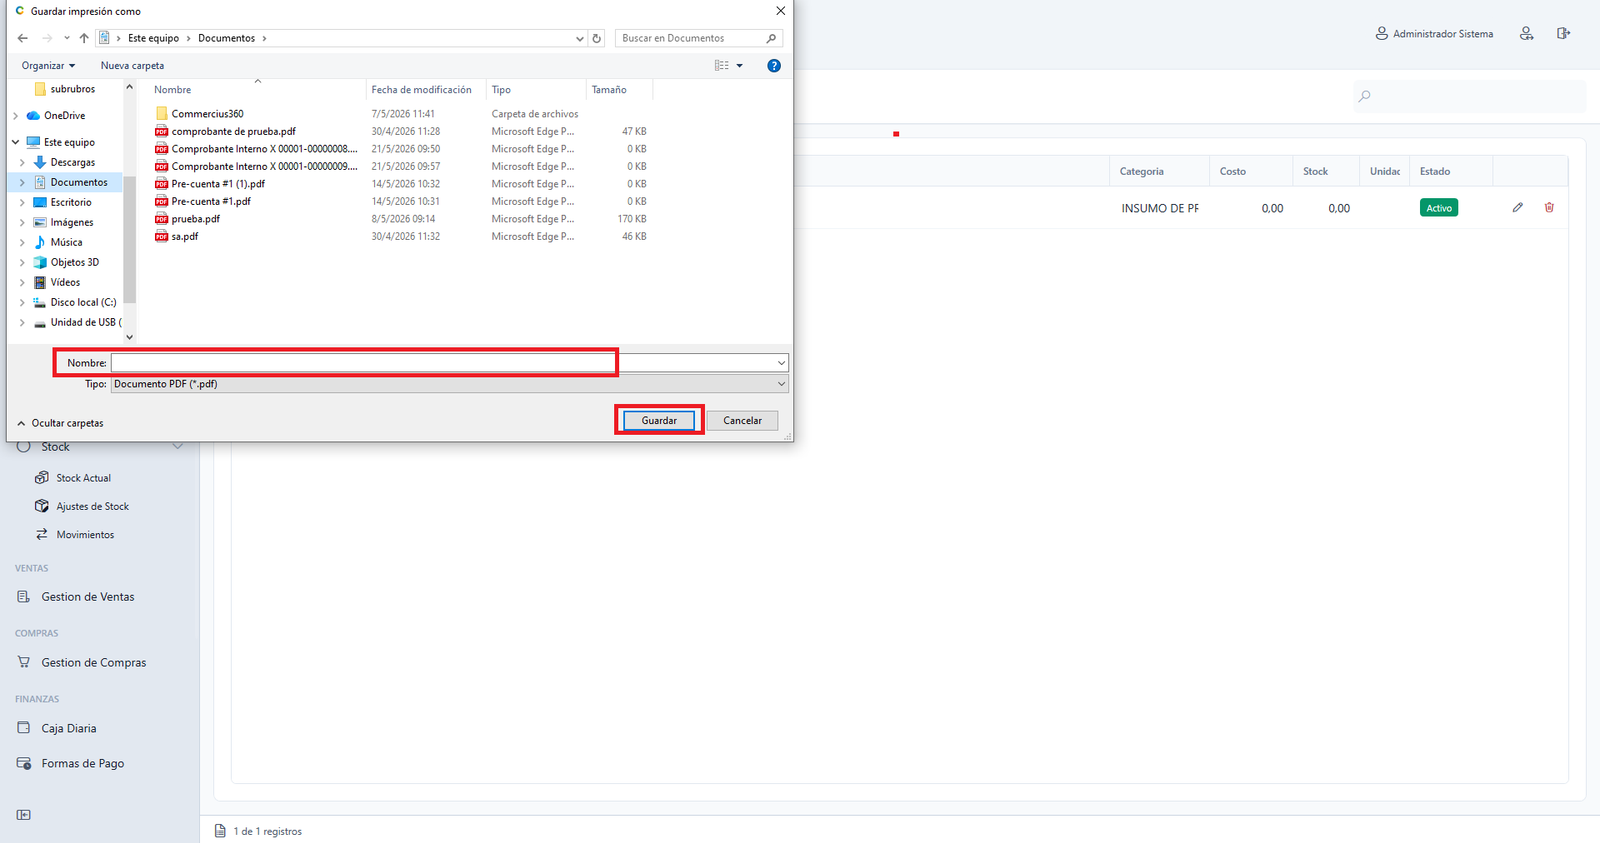
Task: Go up one folder level arrow
Action: [x=84, y=38]
